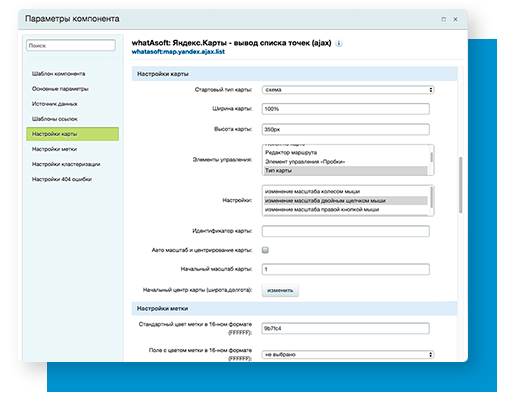
Task: Click the Стандартный цвет метки field
Action: tap(346, 328)
